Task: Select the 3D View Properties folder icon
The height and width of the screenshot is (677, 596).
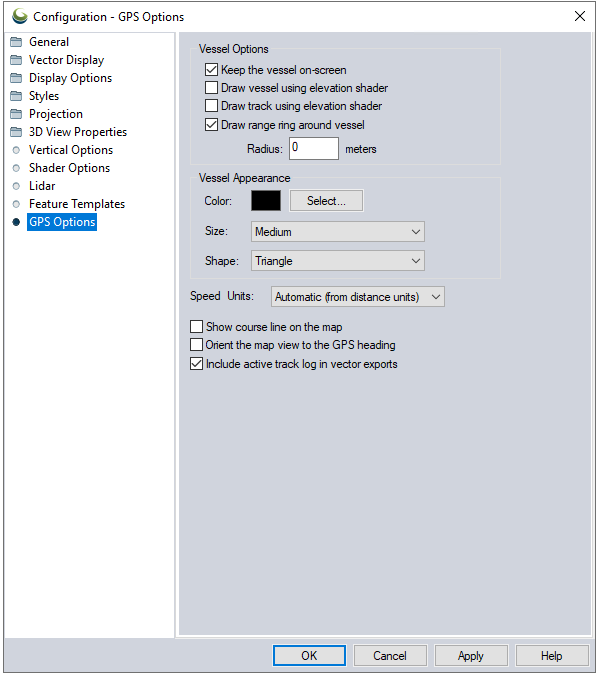Action: (16, 132)
